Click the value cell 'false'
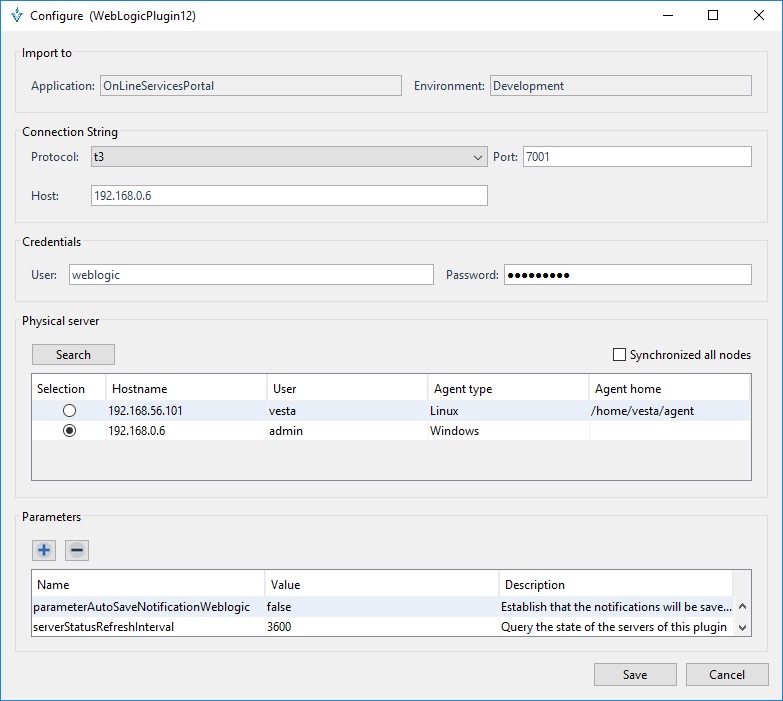 [382, 607]
